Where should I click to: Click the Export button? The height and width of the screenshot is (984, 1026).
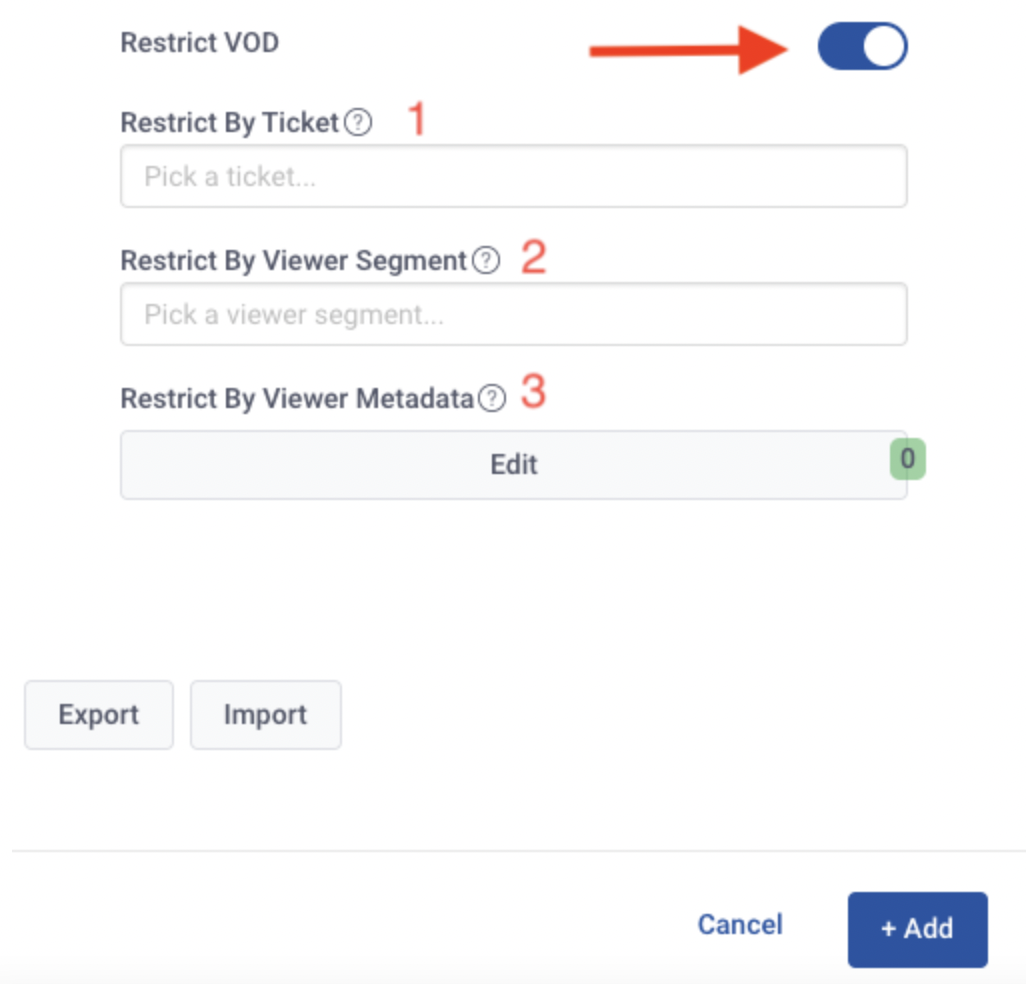(99, 714)
